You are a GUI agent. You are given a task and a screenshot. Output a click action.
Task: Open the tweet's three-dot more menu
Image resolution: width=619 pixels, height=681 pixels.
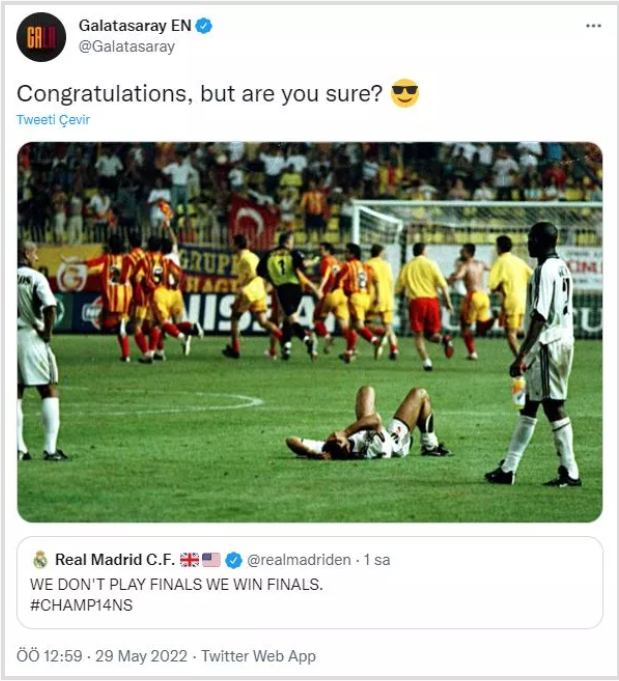coord(592,25)
